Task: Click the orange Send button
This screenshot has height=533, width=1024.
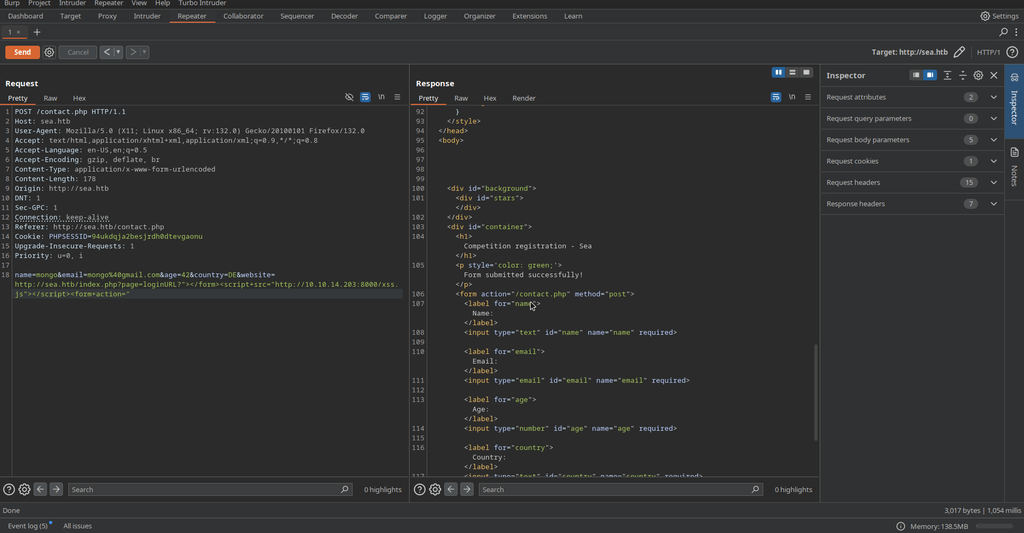Action: (22, 52)
